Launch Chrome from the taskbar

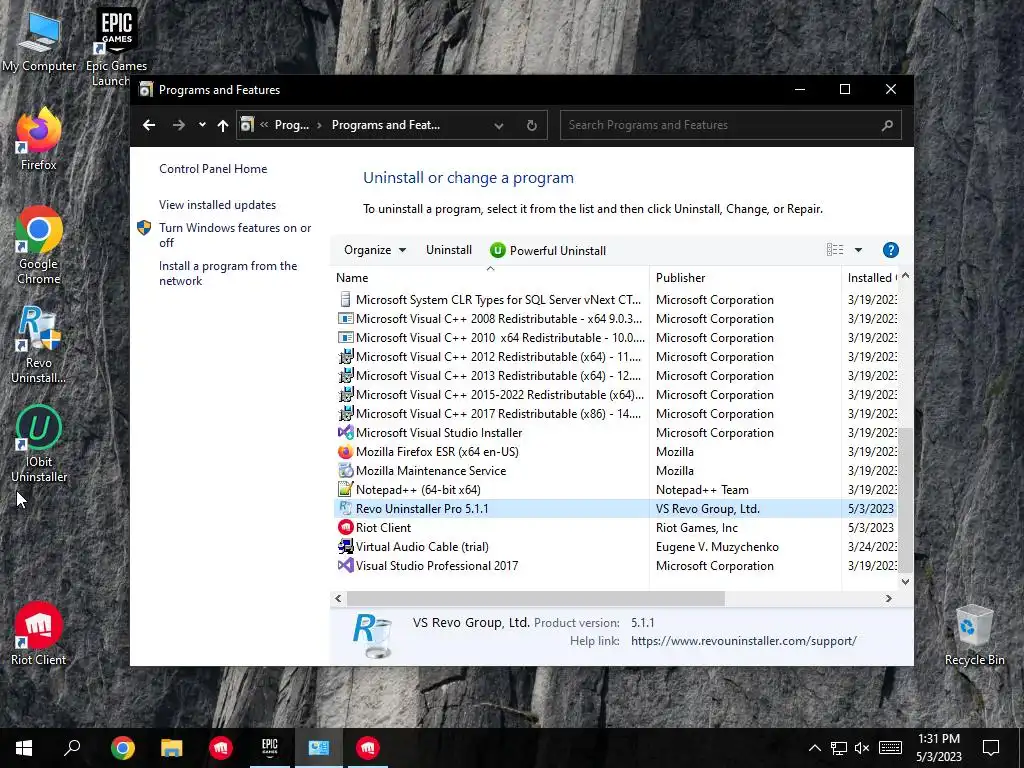[122, 748]
